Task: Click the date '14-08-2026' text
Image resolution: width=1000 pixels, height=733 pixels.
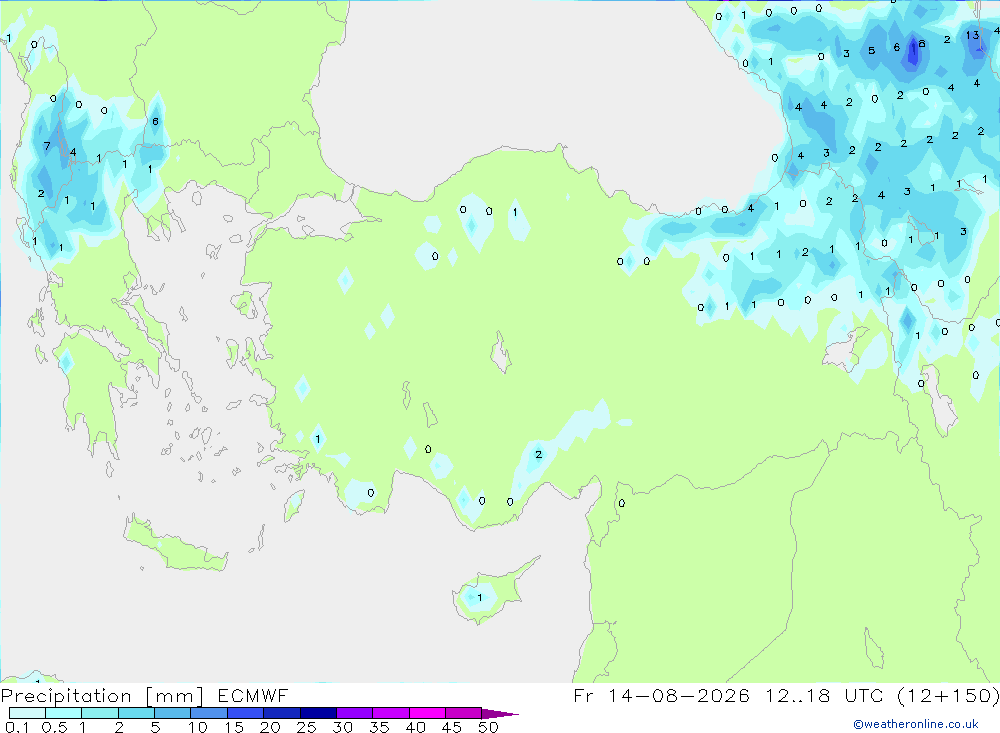Action: coord(679,695)
